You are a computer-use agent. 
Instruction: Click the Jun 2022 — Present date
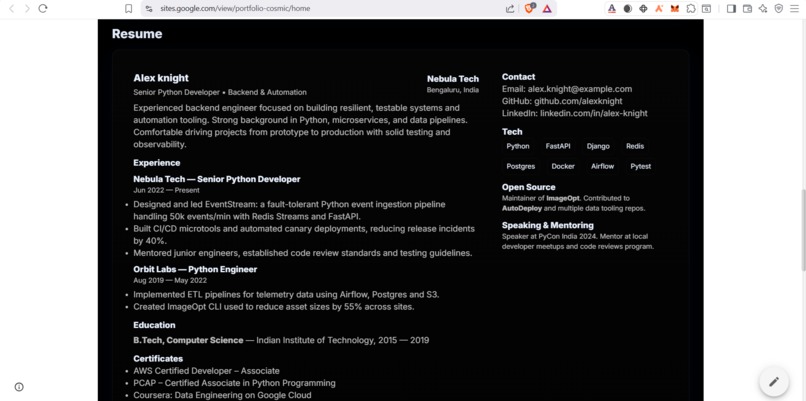click(x=167, y=190)
